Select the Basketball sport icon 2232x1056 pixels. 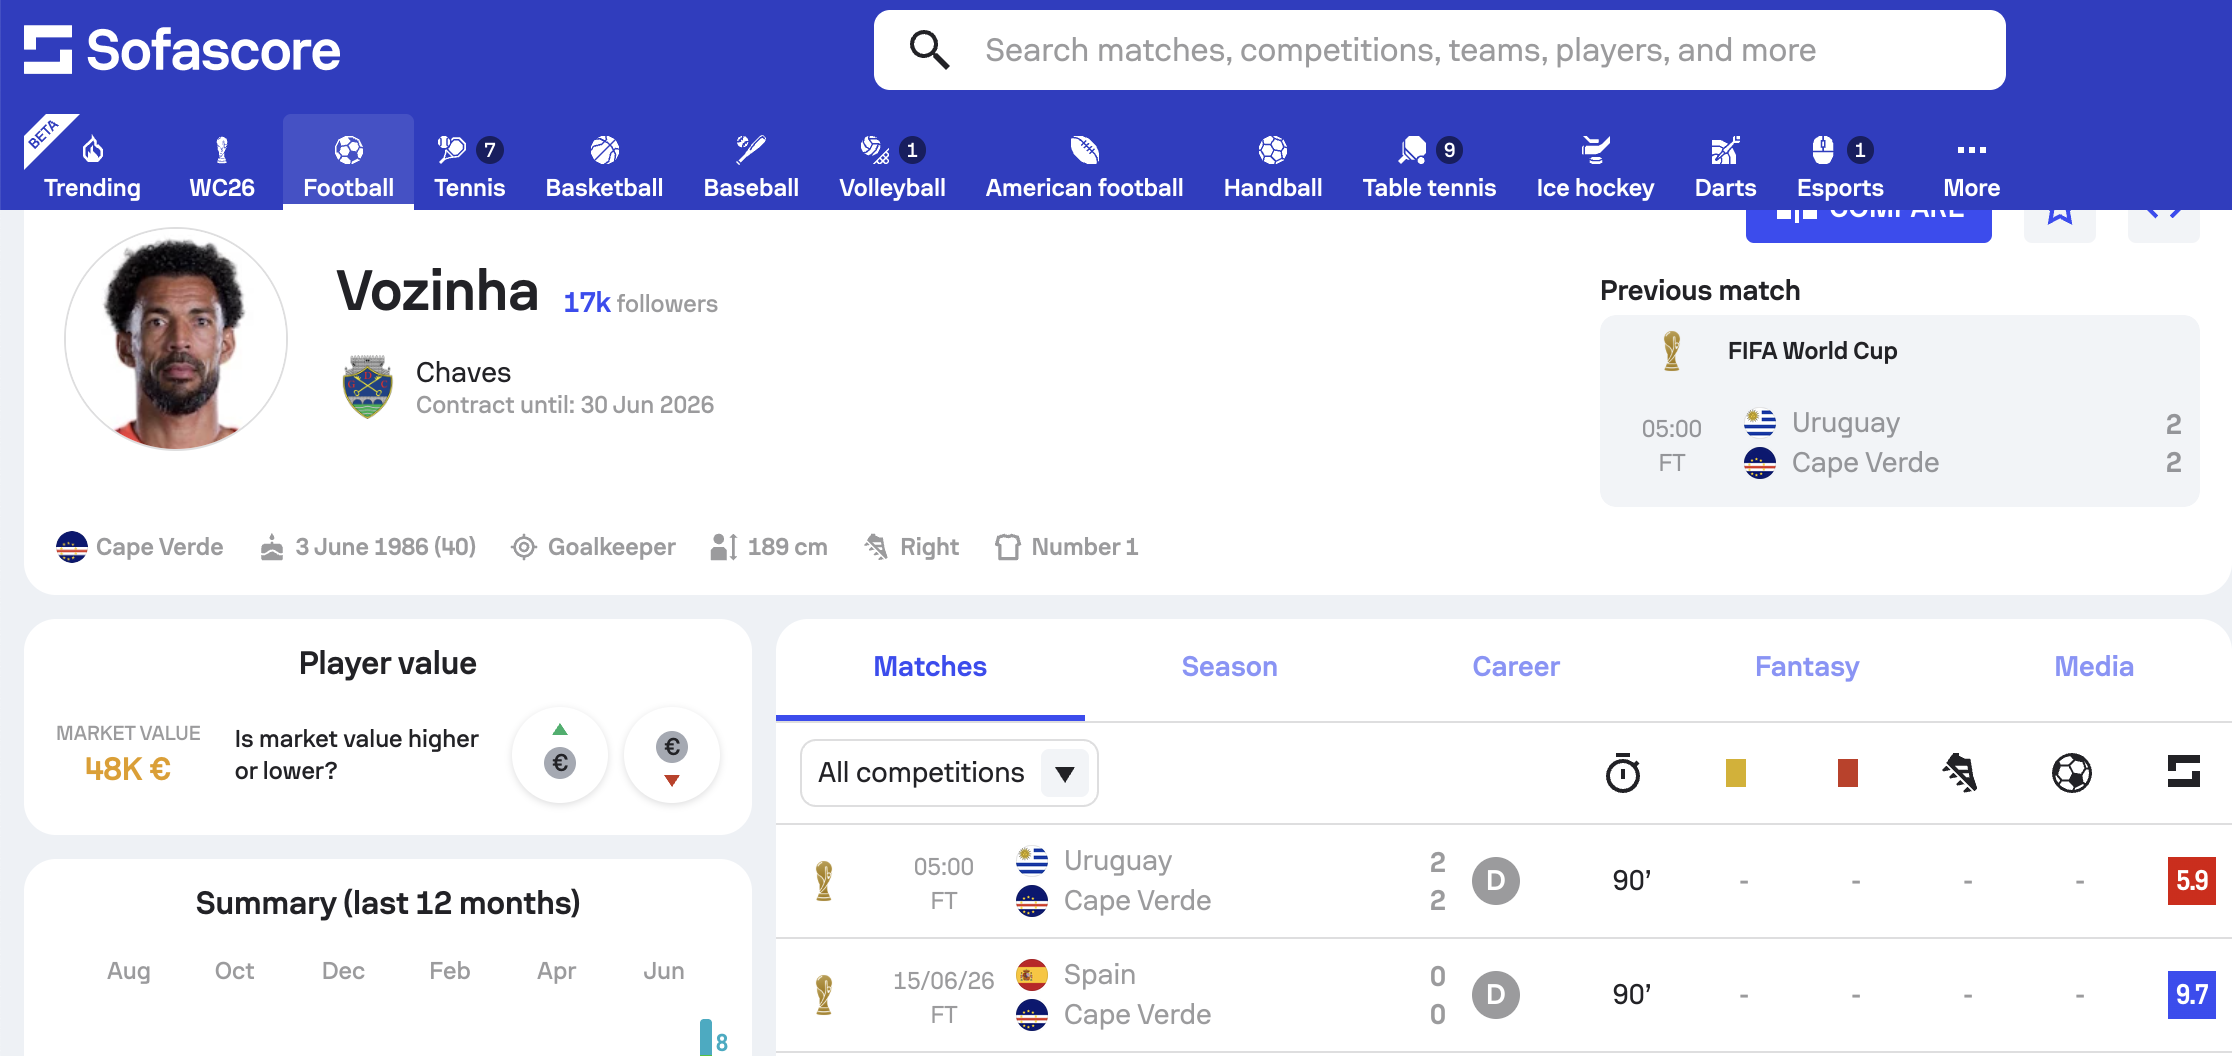[604, 150]
